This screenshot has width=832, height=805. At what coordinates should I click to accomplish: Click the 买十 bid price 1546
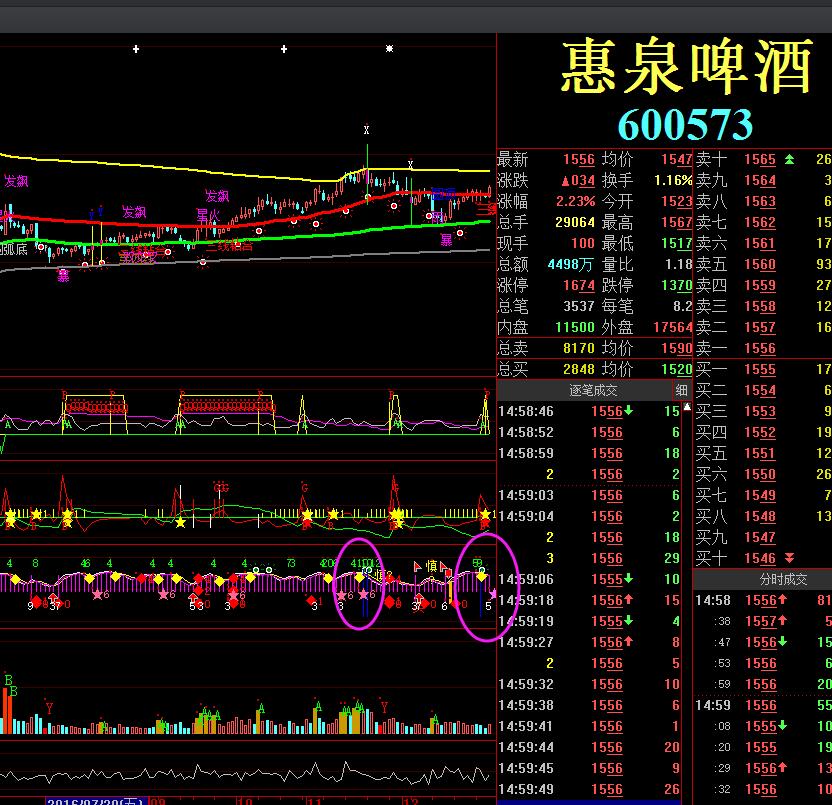coord(760,558)
